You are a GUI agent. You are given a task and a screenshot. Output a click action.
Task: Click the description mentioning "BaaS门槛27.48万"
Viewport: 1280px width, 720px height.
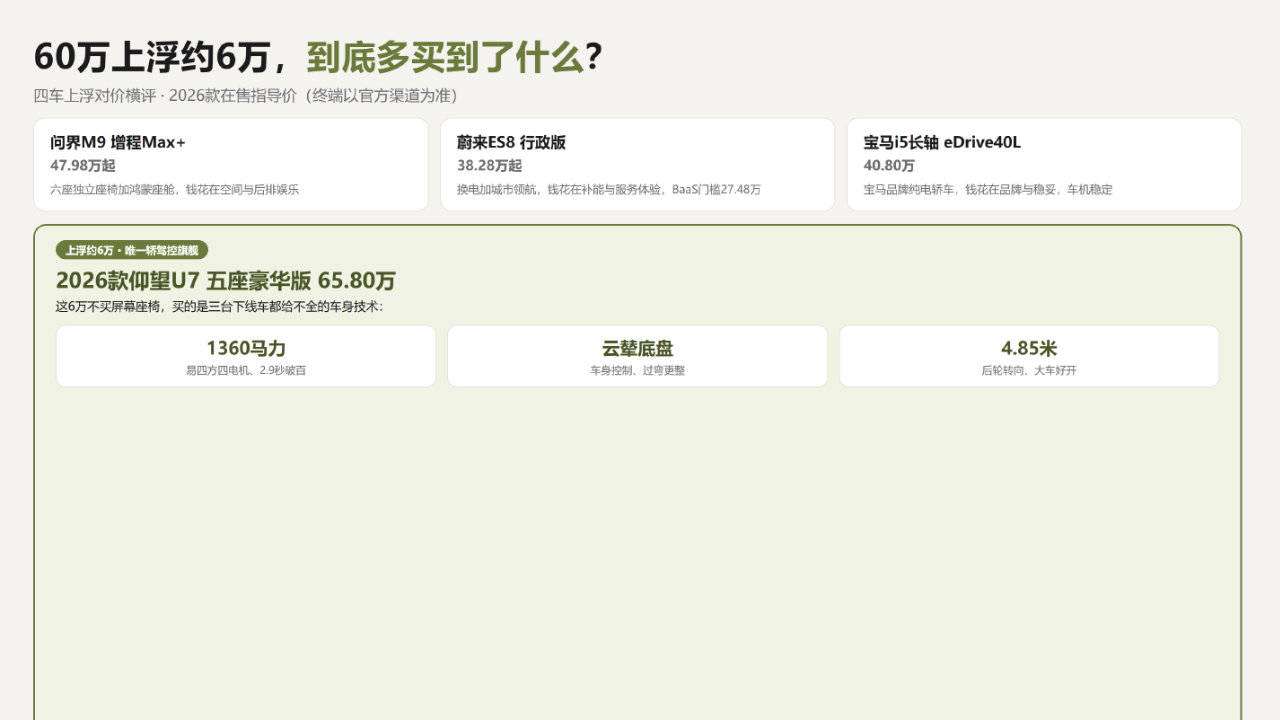point(609,189)
